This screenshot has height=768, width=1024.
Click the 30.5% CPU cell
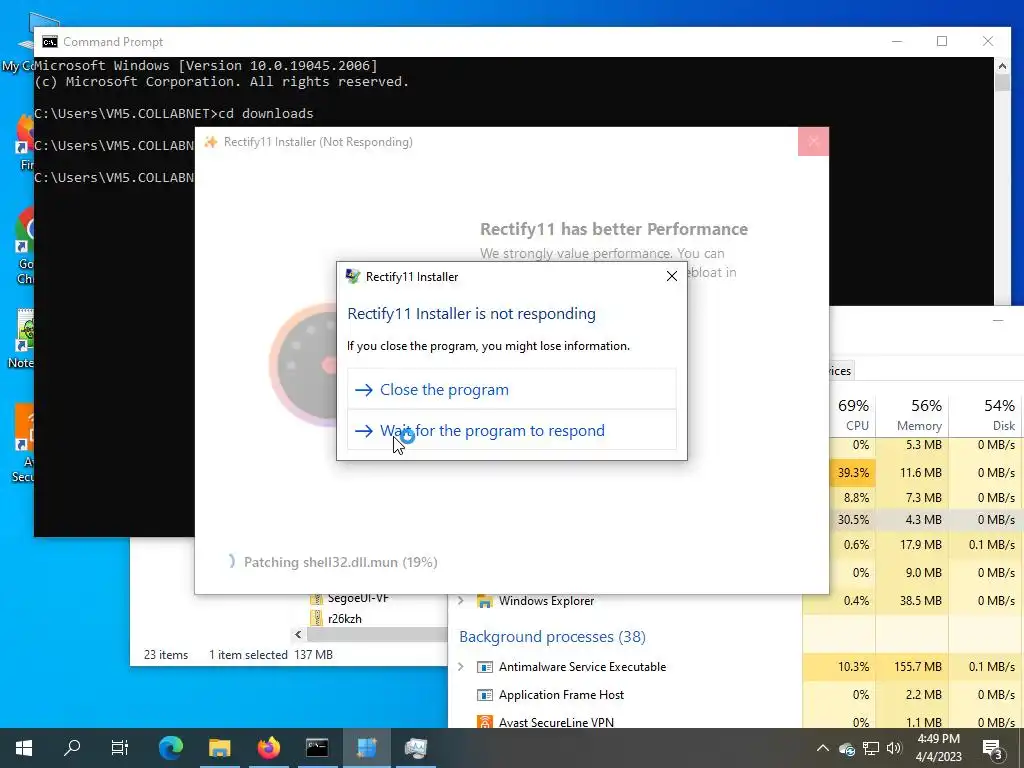point(853,520)
